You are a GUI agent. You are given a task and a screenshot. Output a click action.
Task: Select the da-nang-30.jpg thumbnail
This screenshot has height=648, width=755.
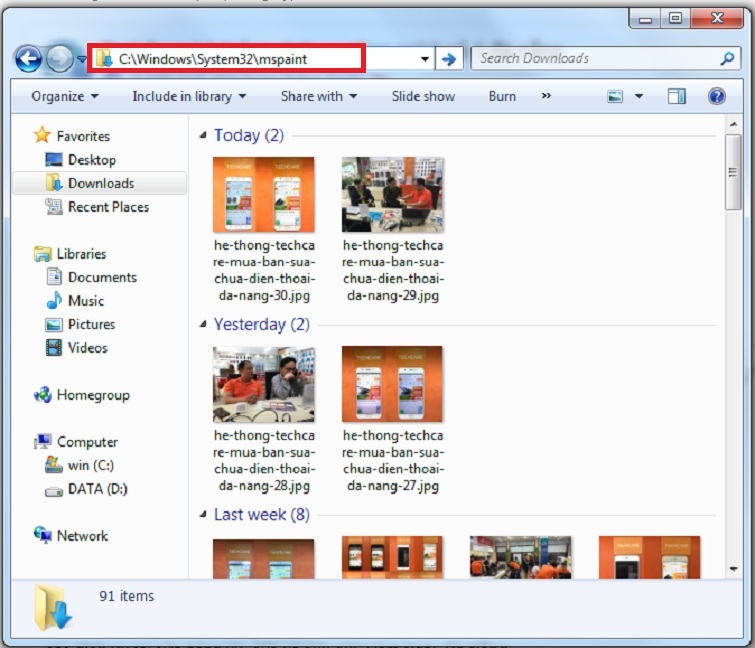click(x=264, y=194)
